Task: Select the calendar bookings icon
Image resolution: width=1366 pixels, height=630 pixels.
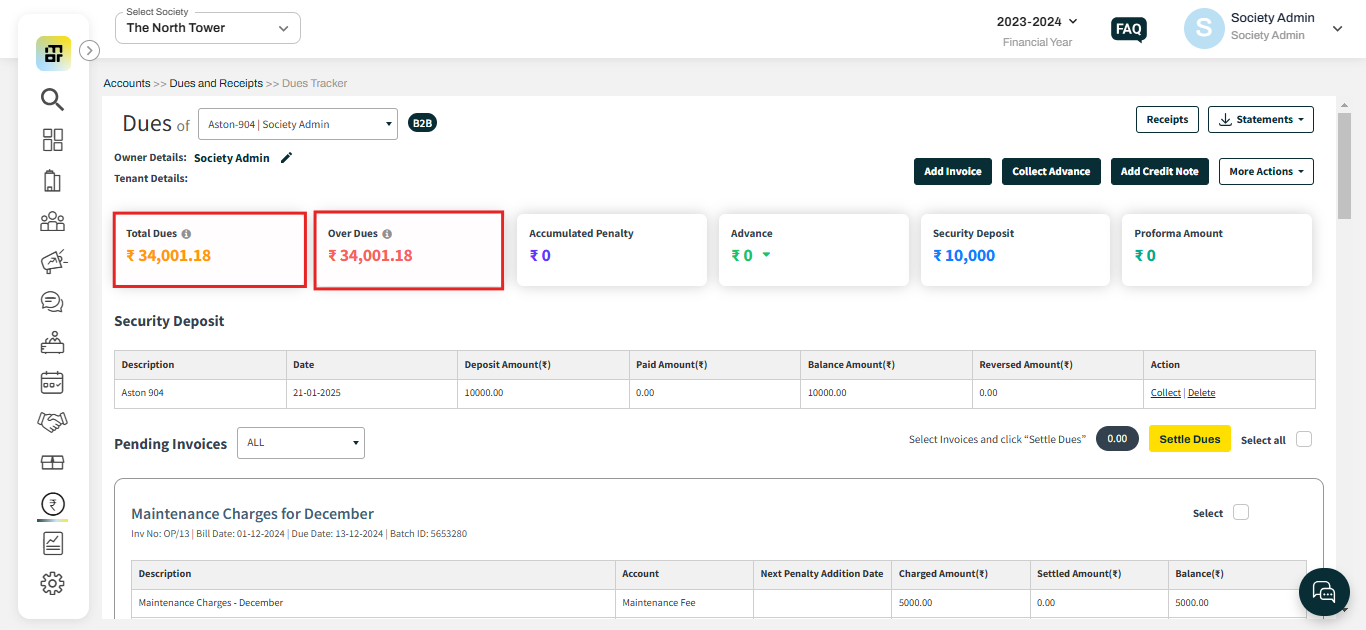Action: tap(53, 382)
